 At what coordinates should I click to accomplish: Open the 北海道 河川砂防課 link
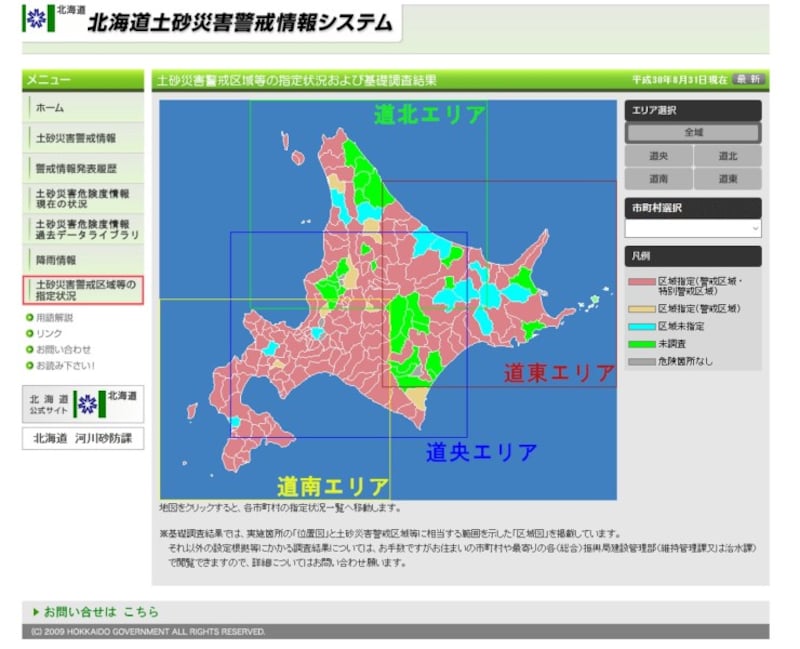point(83,438)
